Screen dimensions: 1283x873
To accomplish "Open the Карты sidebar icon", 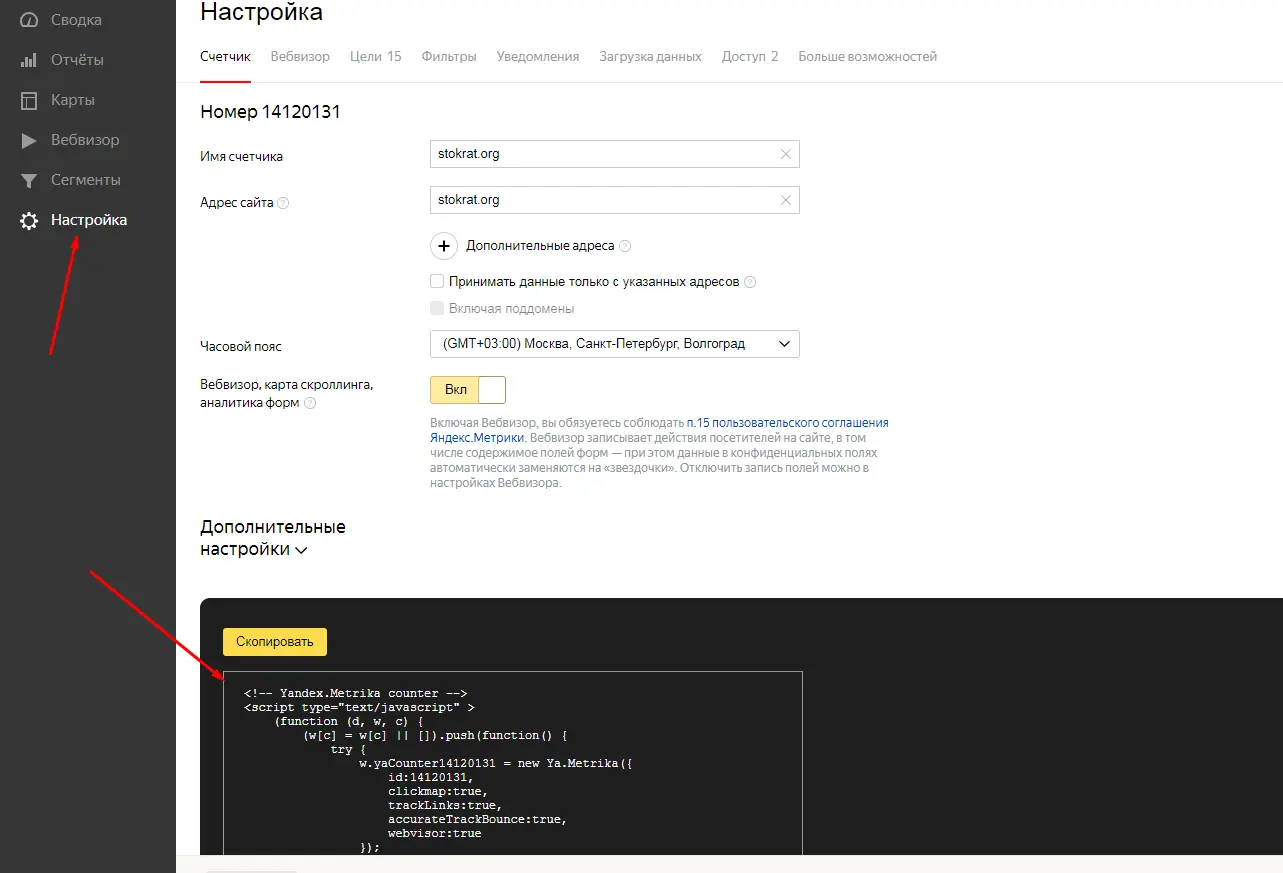I will pyautogui.click(x=29, y=100).
